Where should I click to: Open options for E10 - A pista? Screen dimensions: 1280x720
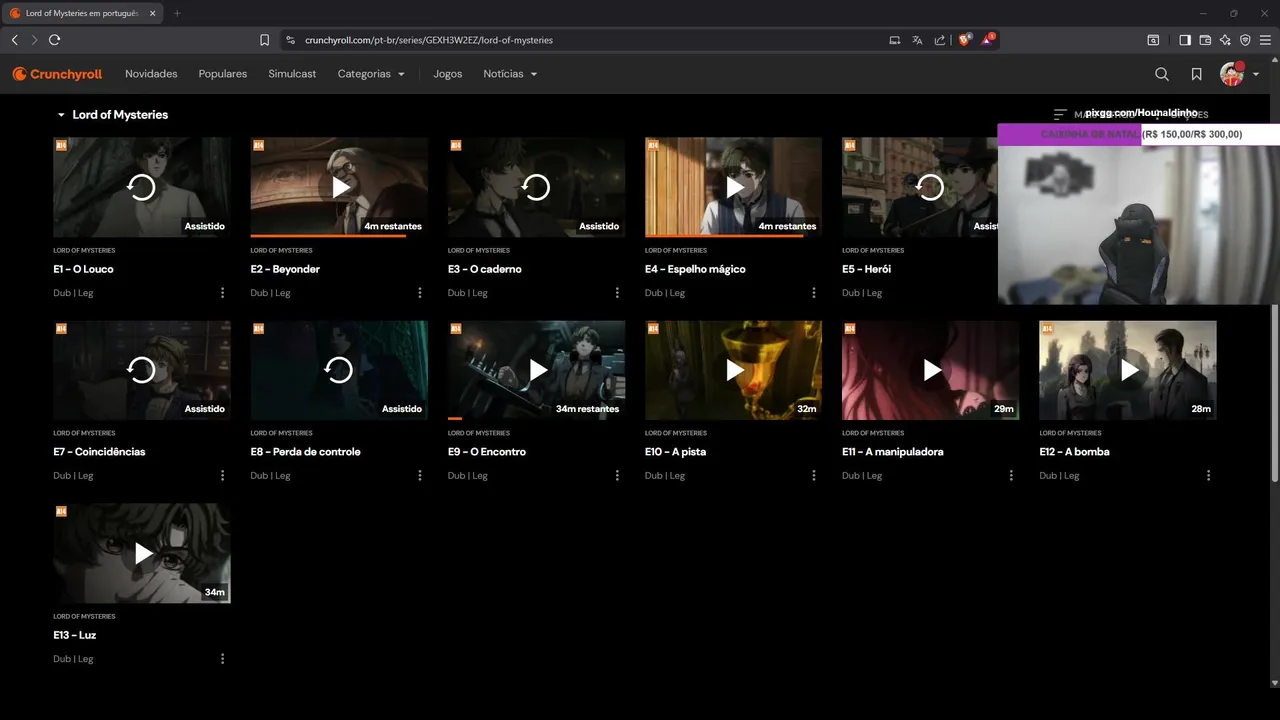coord(814,476)
